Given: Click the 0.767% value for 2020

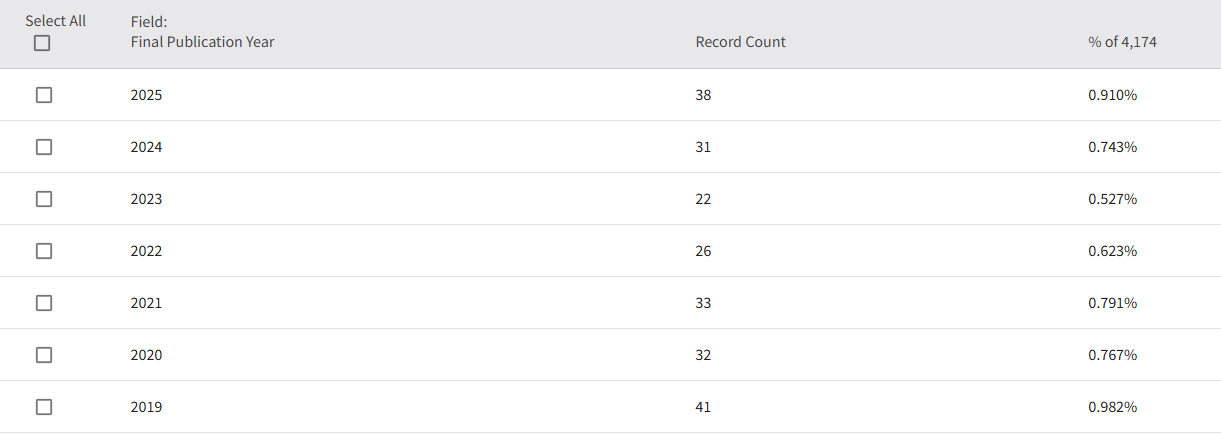Looking at the screenshot, I should [1112, 355].
